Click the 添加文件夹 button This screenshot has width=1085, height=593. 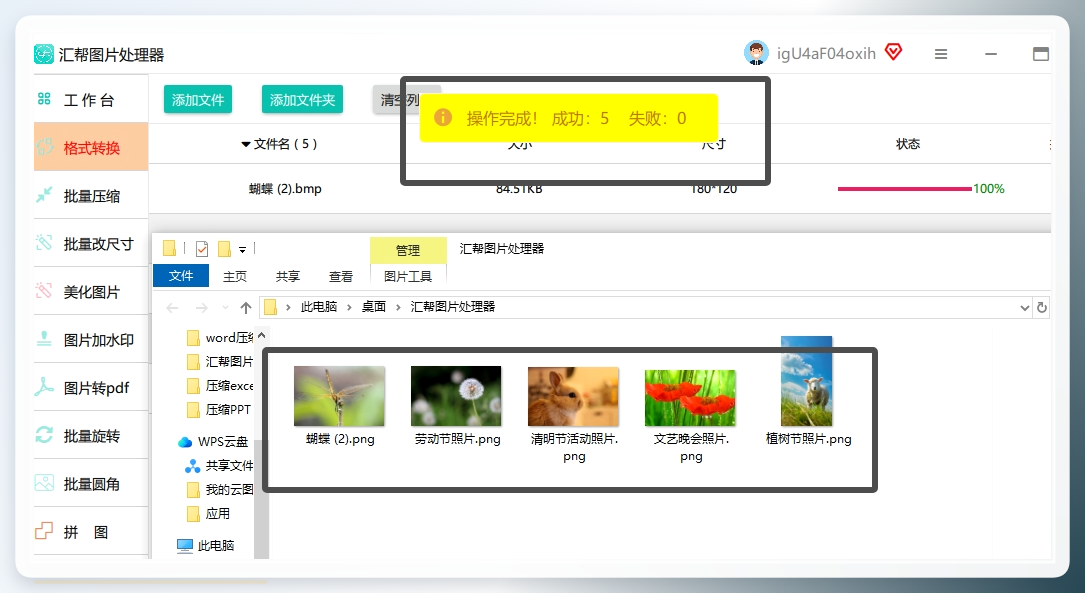(x=302, y=100)
